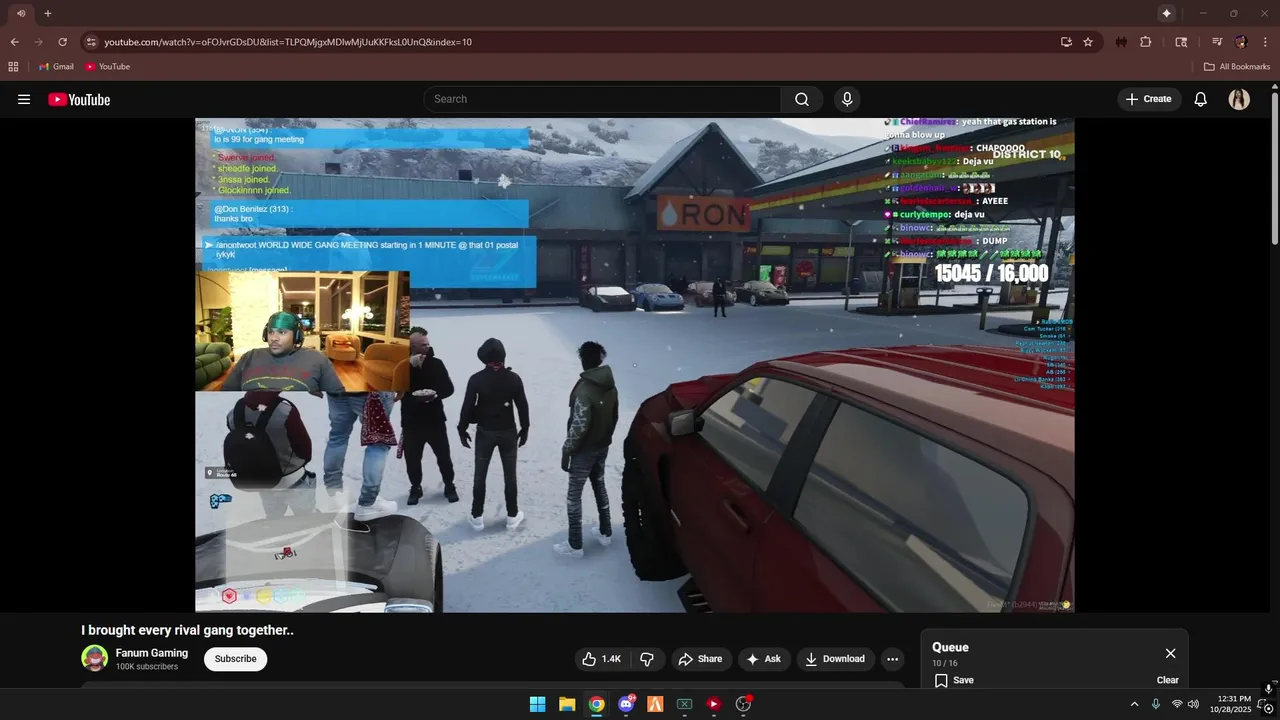Open the Fanum Gaming channel avatar
1280x720 pixels.
click(94, 658)
